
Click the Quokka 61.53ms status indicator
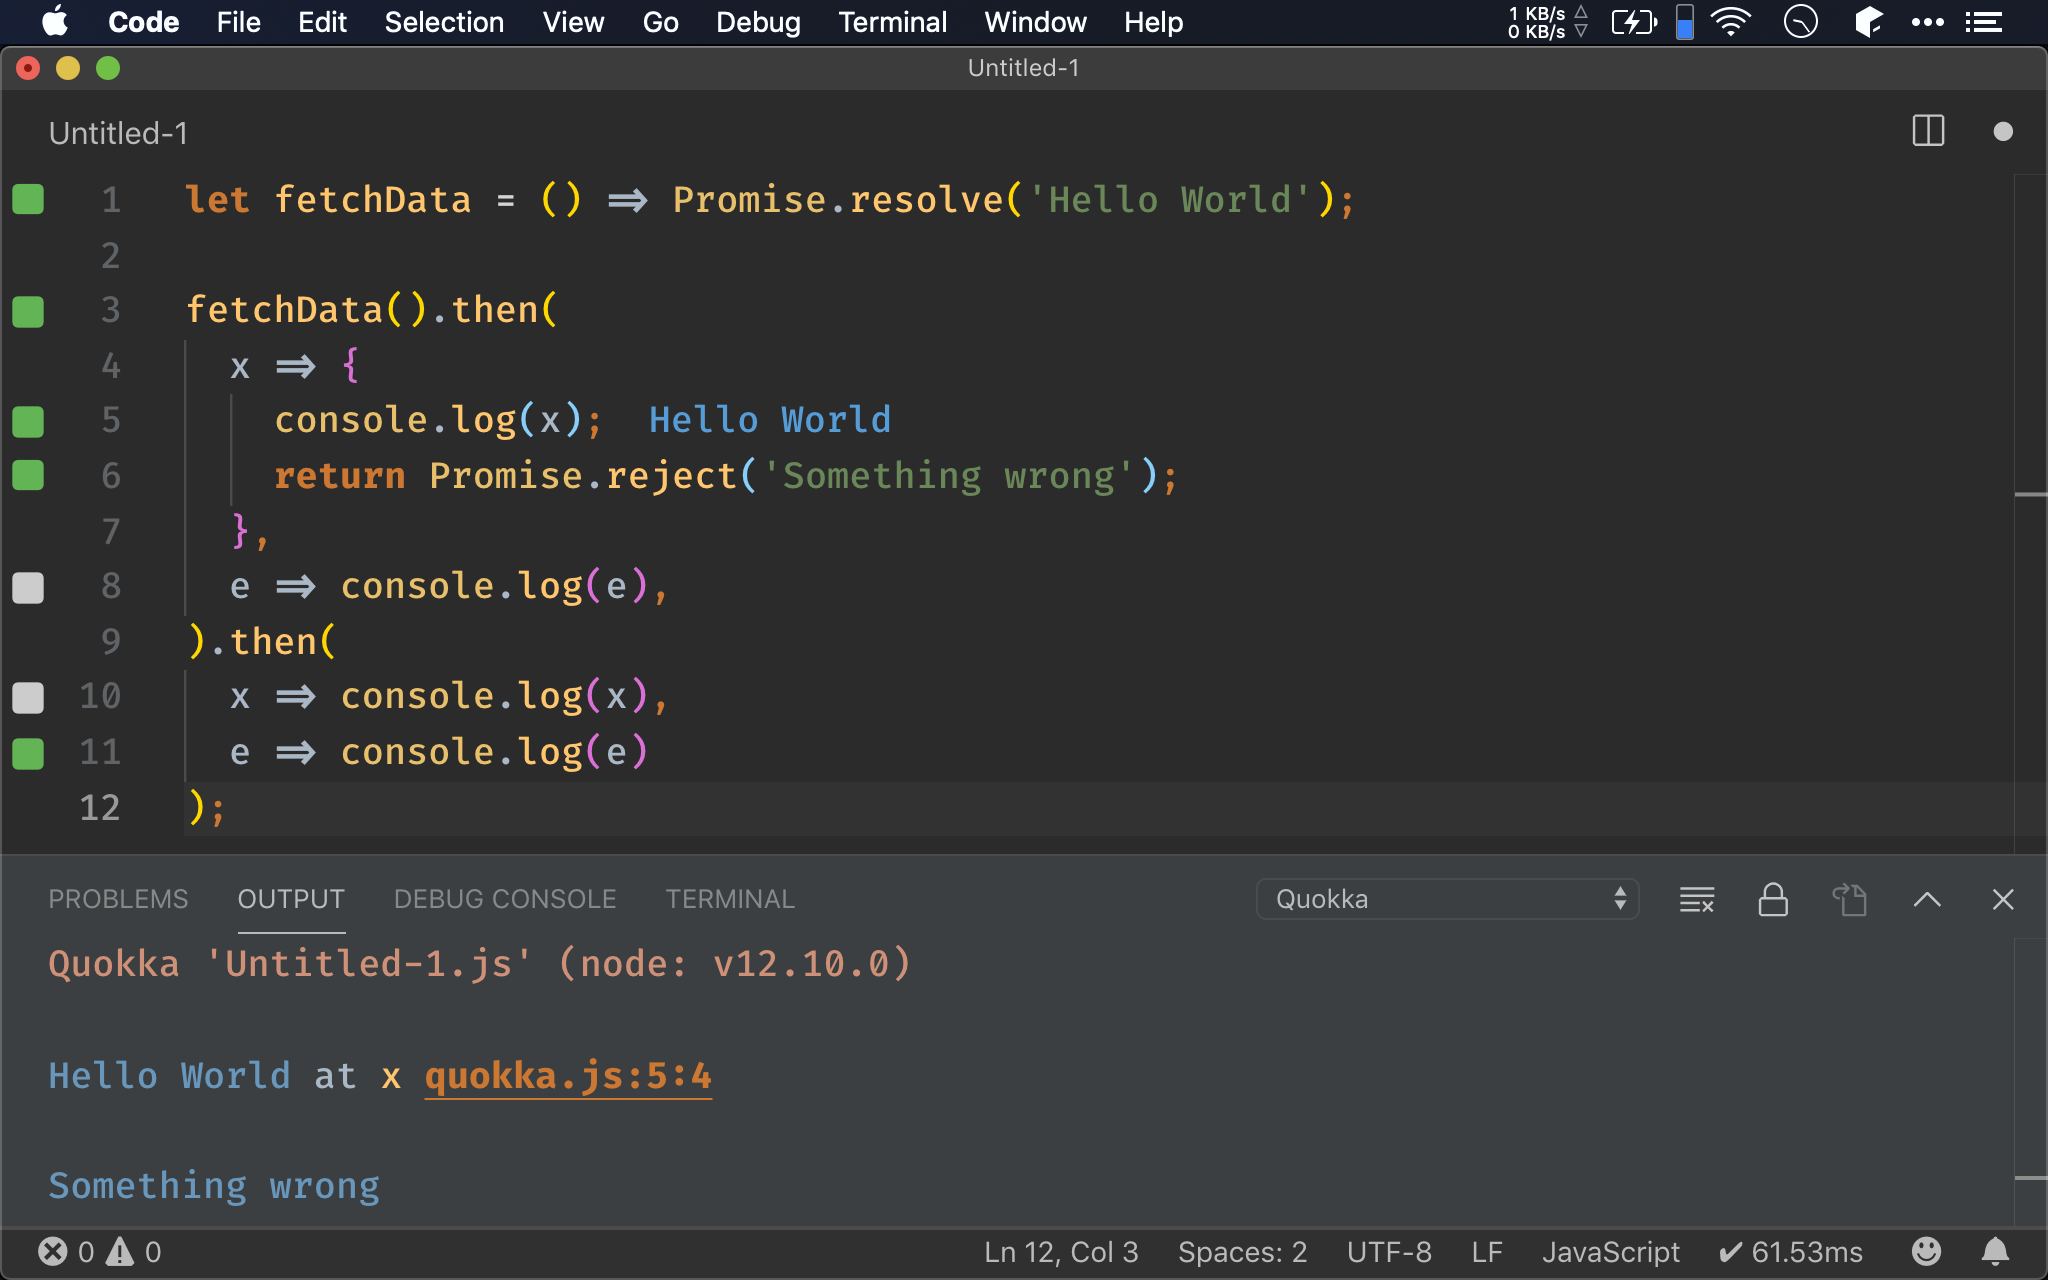point(1790,1251)
